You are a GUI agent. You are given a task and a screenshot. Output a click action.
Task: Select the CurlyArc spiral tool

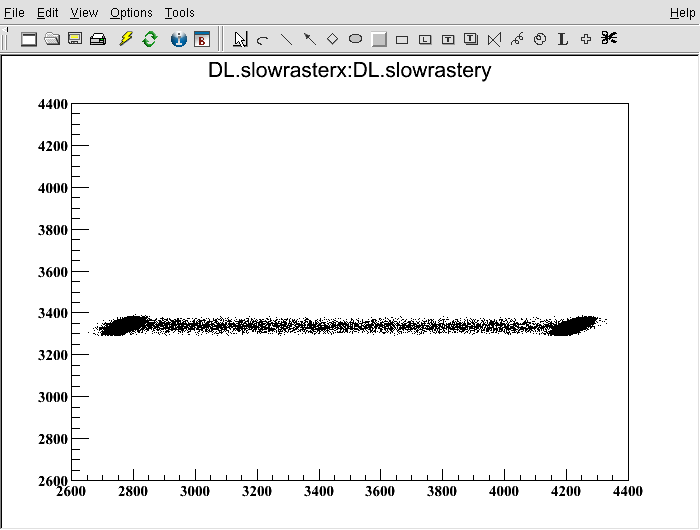click(x=540, y=39)
